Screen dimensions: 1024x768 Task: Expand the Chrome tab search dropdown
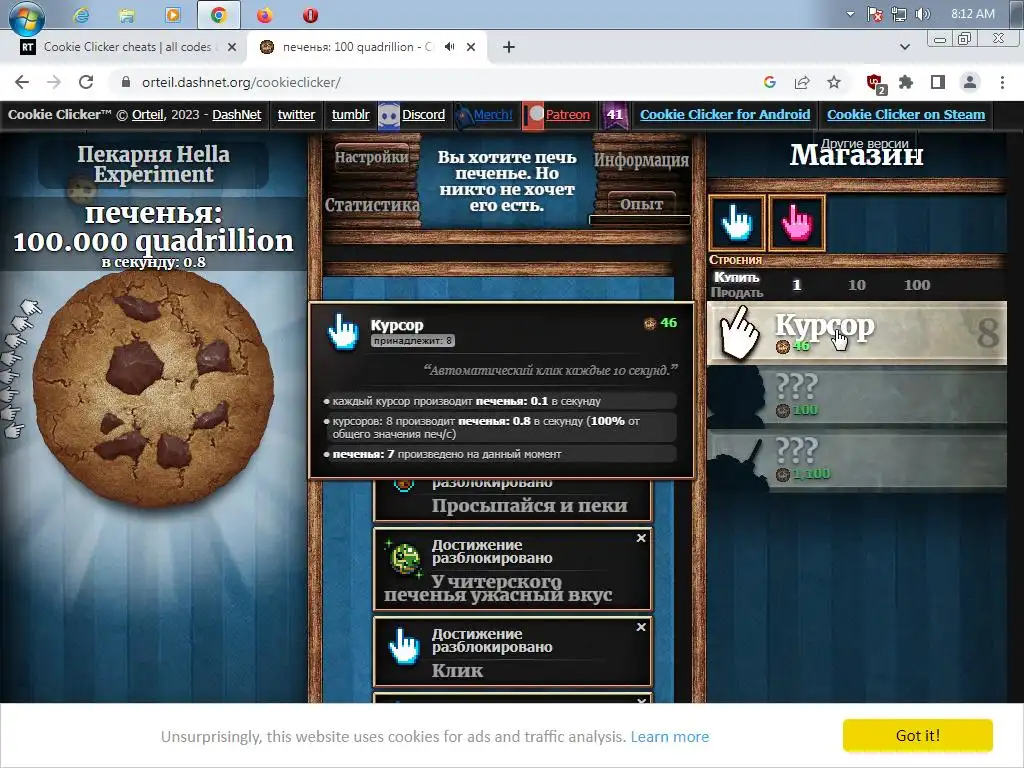pyautogui.click(x=904, y=47)
